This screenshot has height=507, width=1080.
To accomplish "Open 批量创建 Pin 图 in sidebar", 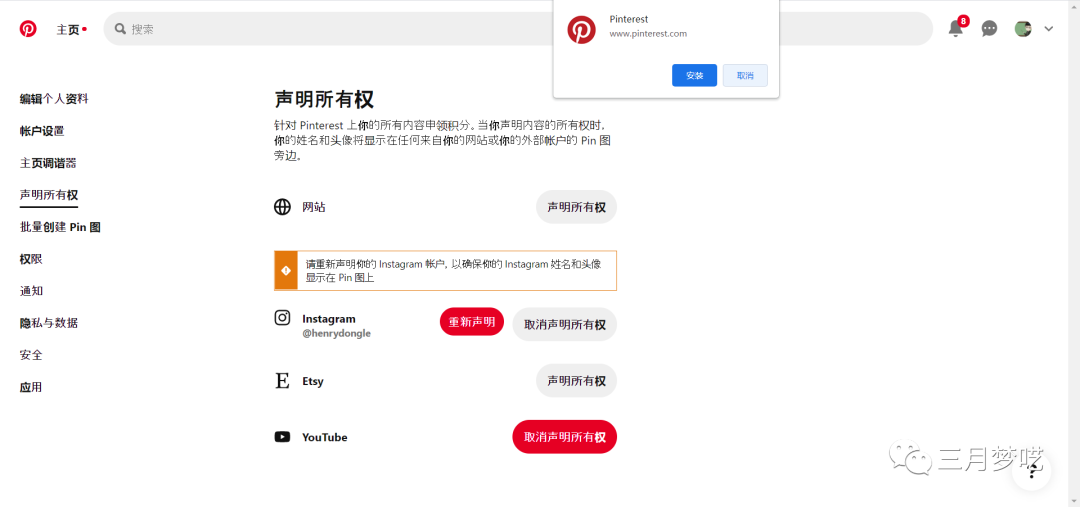I will click(x=61, y=227).
